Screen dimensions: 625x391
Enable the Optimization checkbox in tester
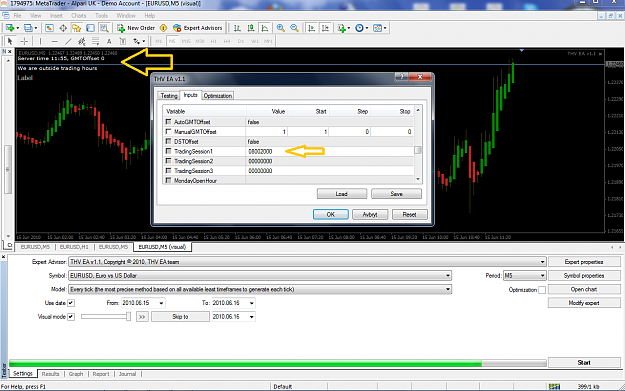click(542, 290)
